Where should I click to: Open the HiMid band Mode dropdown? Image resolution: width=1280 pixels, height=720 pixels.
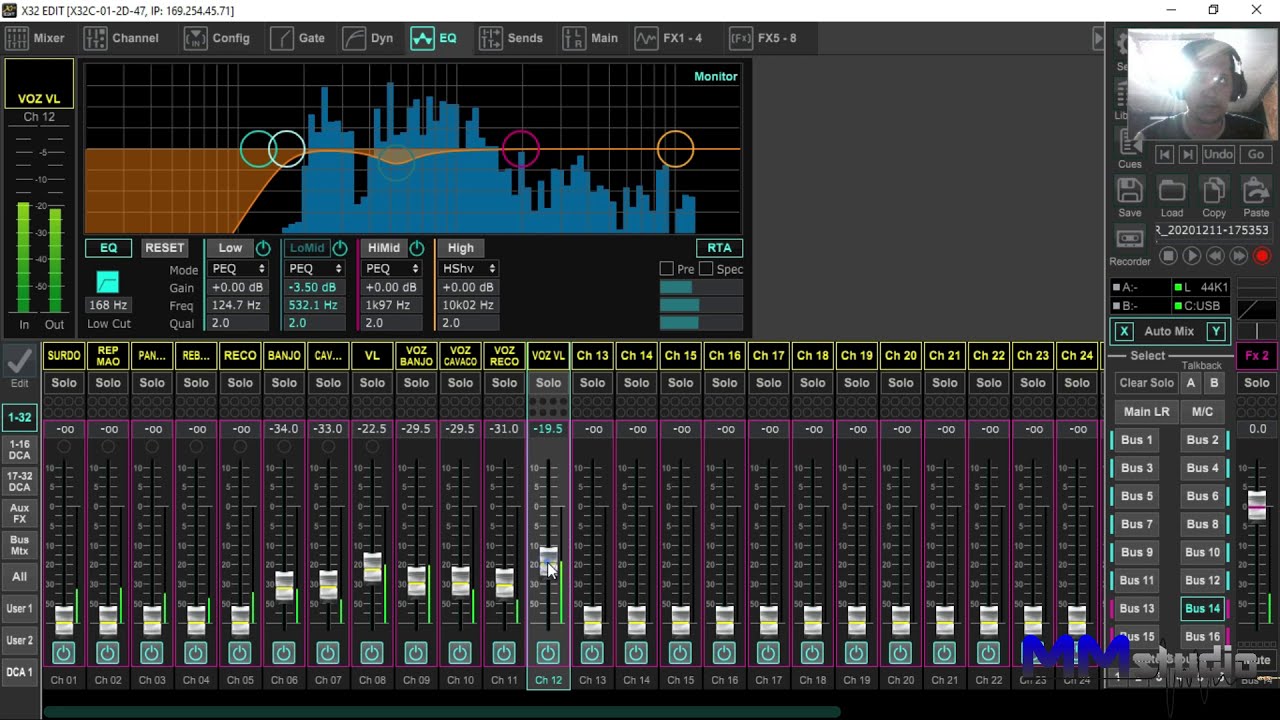392,269
